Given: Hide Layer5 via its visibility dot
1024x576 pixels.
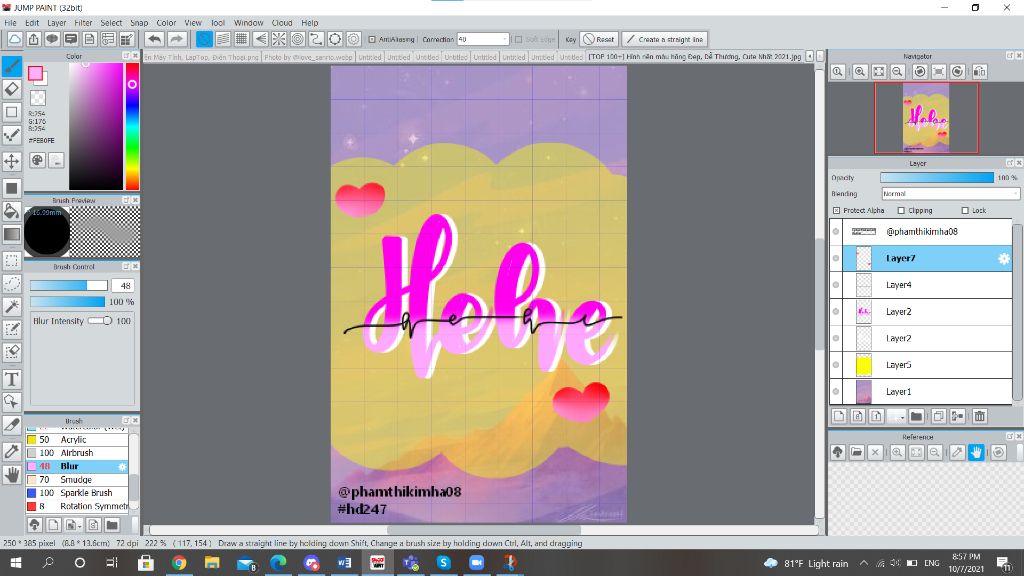Looking at the screenshot, I should [x=836, y=365].
